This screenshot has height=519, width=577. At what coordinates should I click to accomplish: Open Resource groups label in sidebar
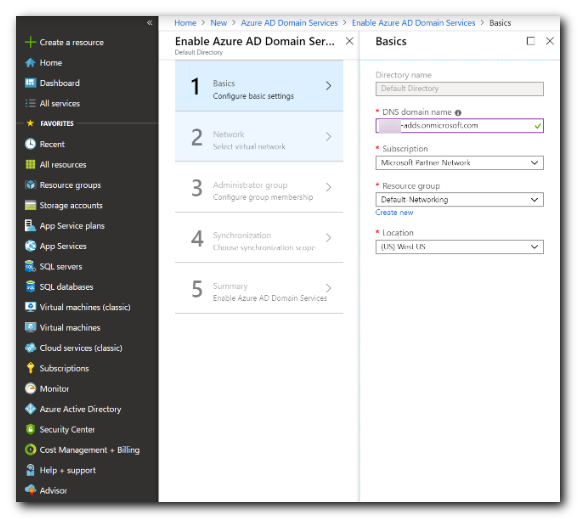[x=70, y=185]
